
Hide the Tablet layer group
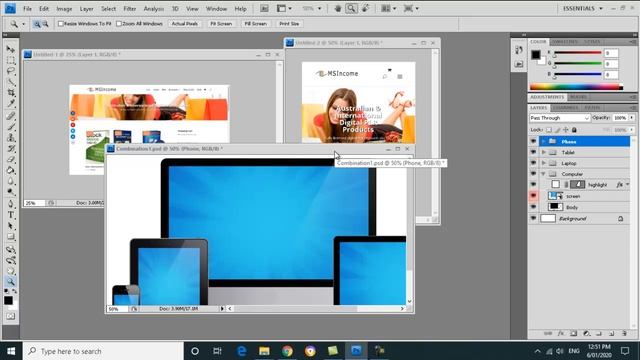[533, 152]
